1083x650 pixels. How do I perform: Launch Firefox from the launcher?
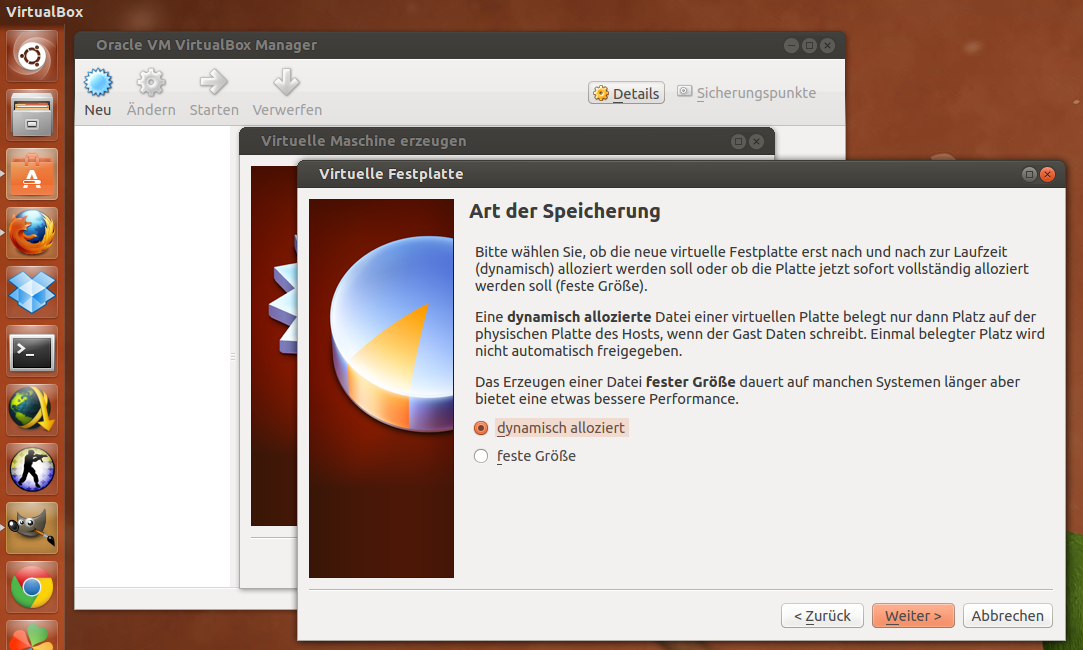(32, 233)
